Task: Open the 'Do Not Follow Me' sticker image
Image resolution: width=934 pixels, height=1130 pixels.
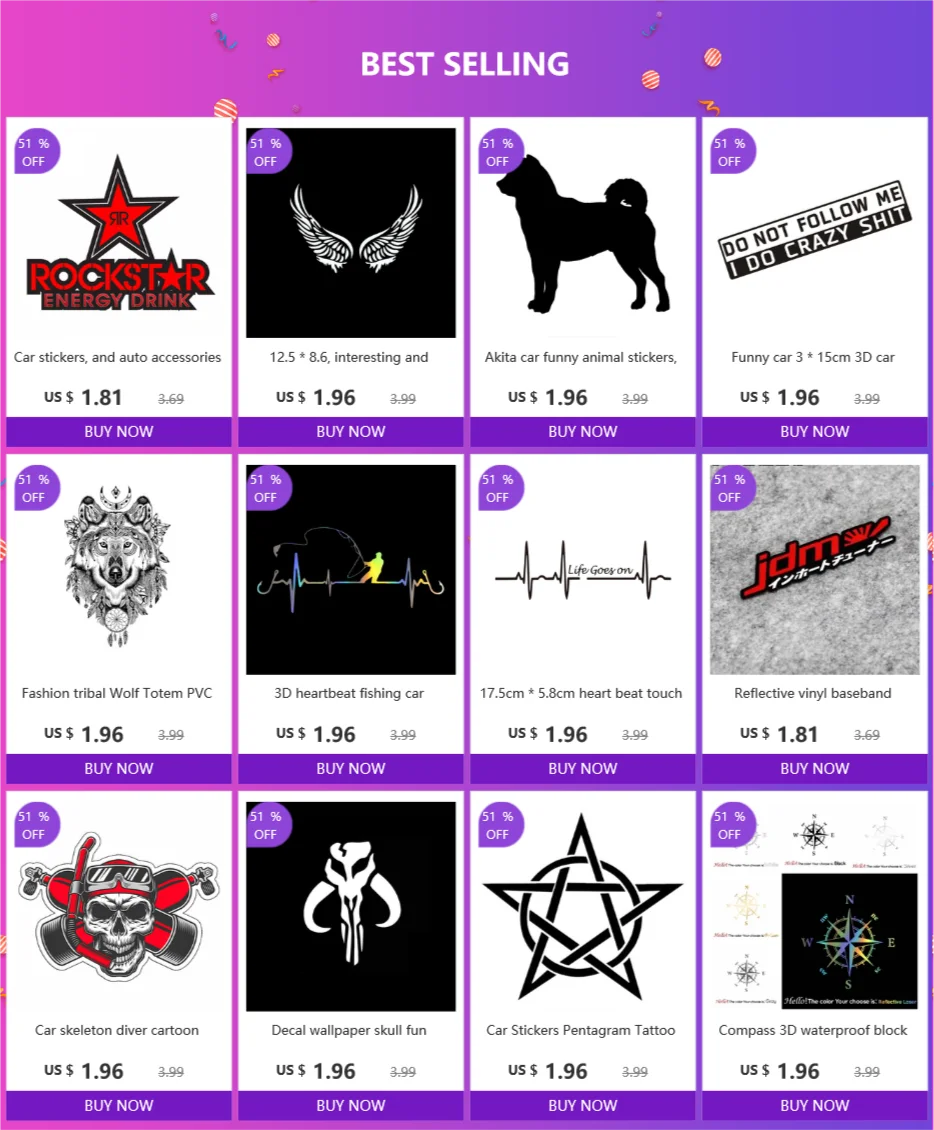Action: pos(815,233)
